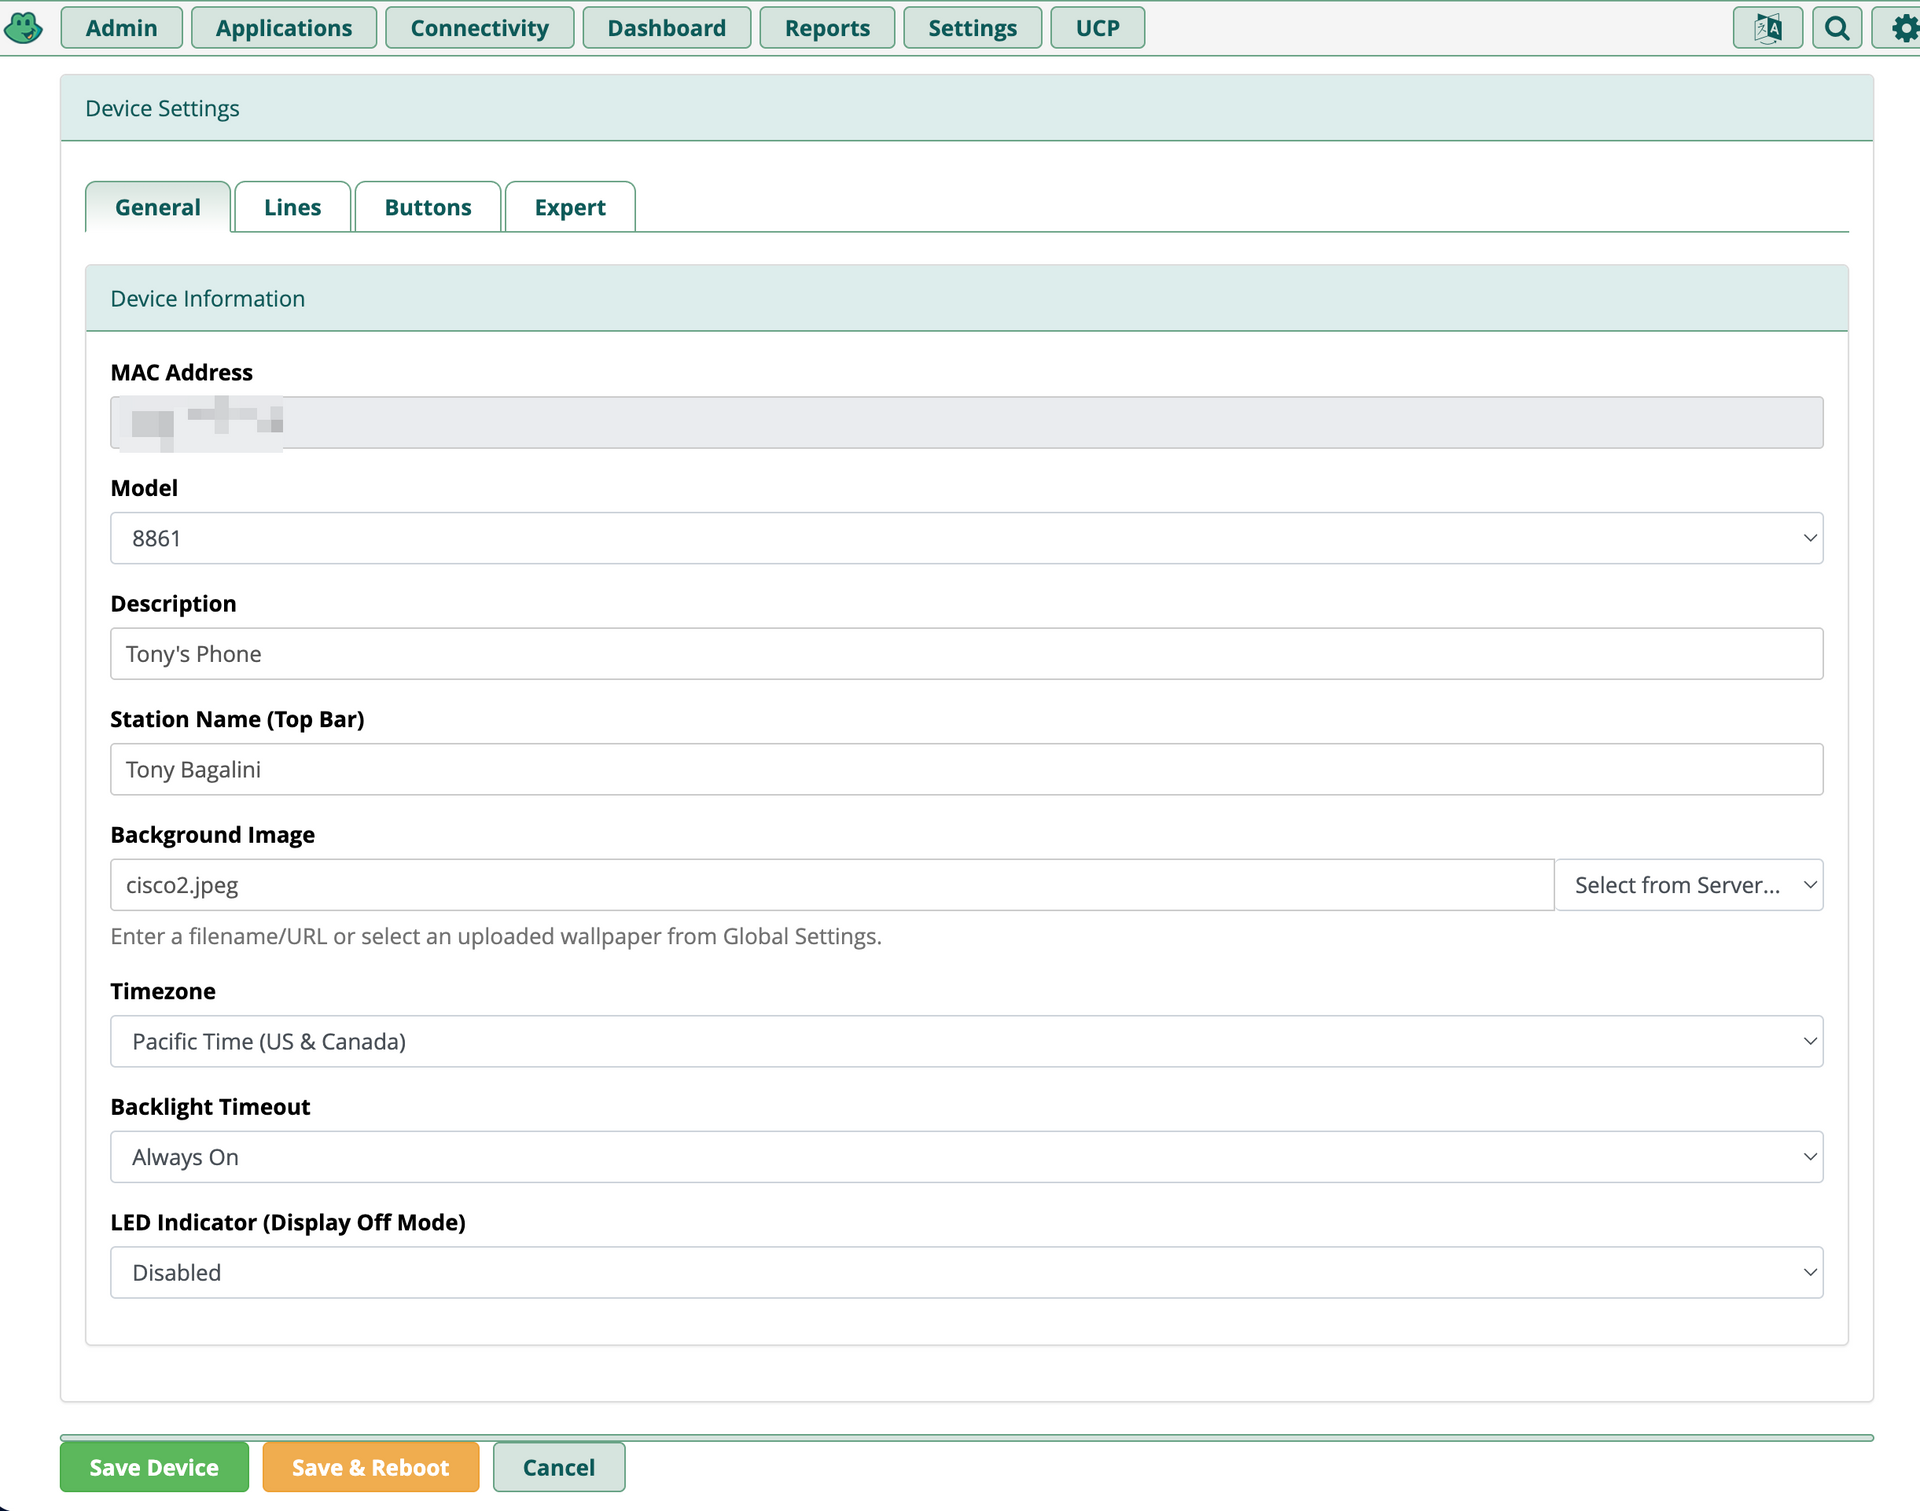Expand the Timezone dropdown
This screenshot has width=1920, height=1511.
coord(966,1041)
